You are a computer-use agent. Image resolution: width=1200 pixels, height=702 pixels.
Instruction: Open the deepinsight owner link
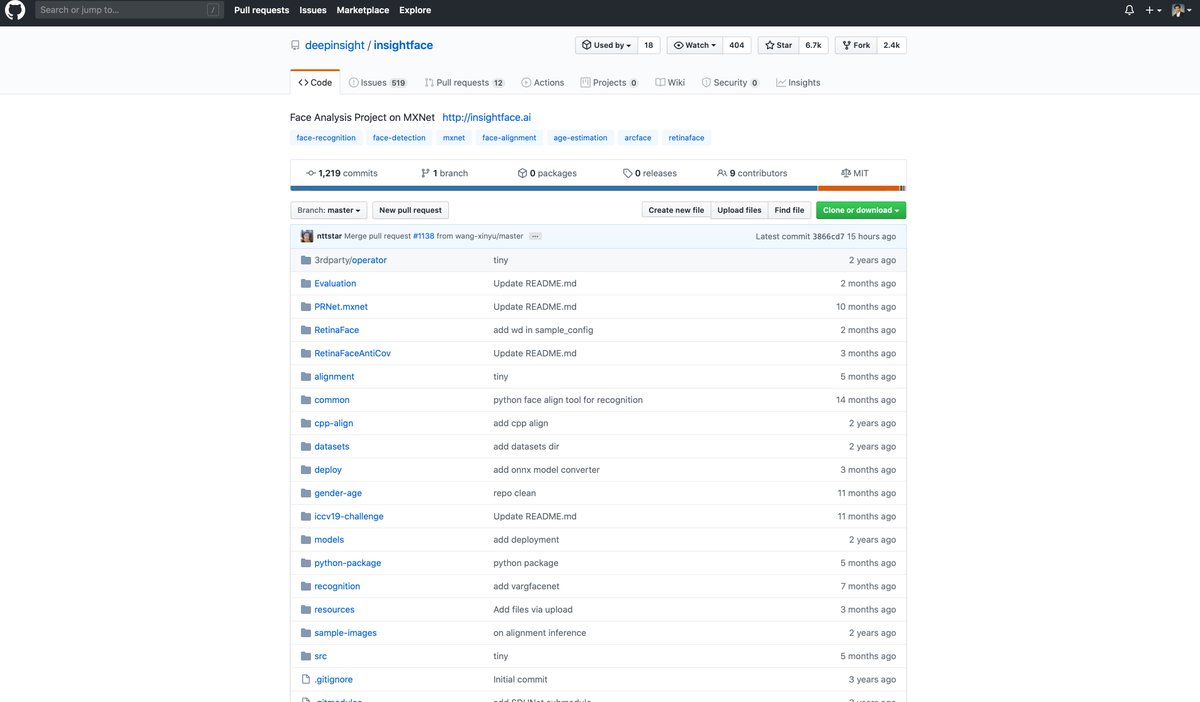point(334,45)
